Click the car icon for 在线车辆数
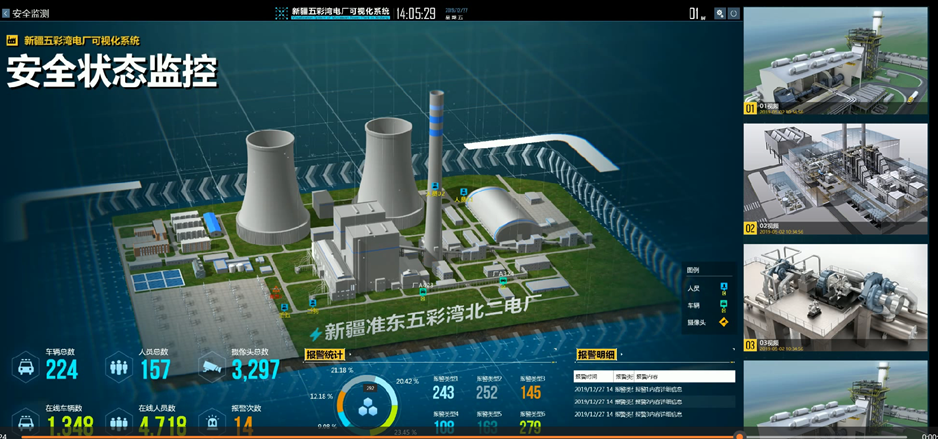Screen dimensions: 938x439 [x=26, y=422]
